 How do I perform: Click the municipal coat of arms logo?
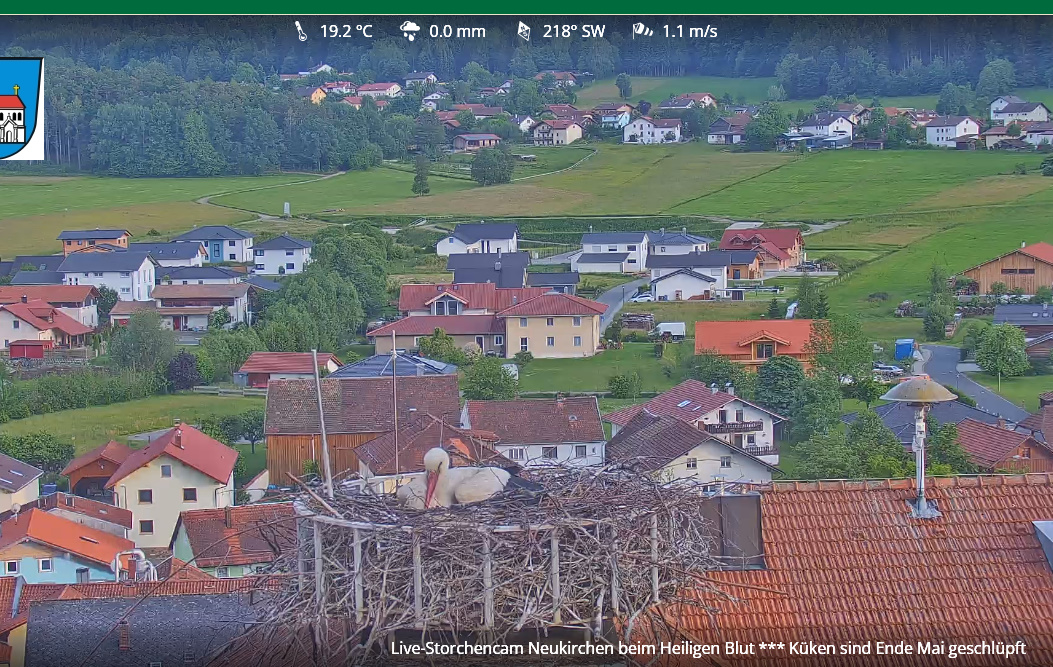point(21,108)
